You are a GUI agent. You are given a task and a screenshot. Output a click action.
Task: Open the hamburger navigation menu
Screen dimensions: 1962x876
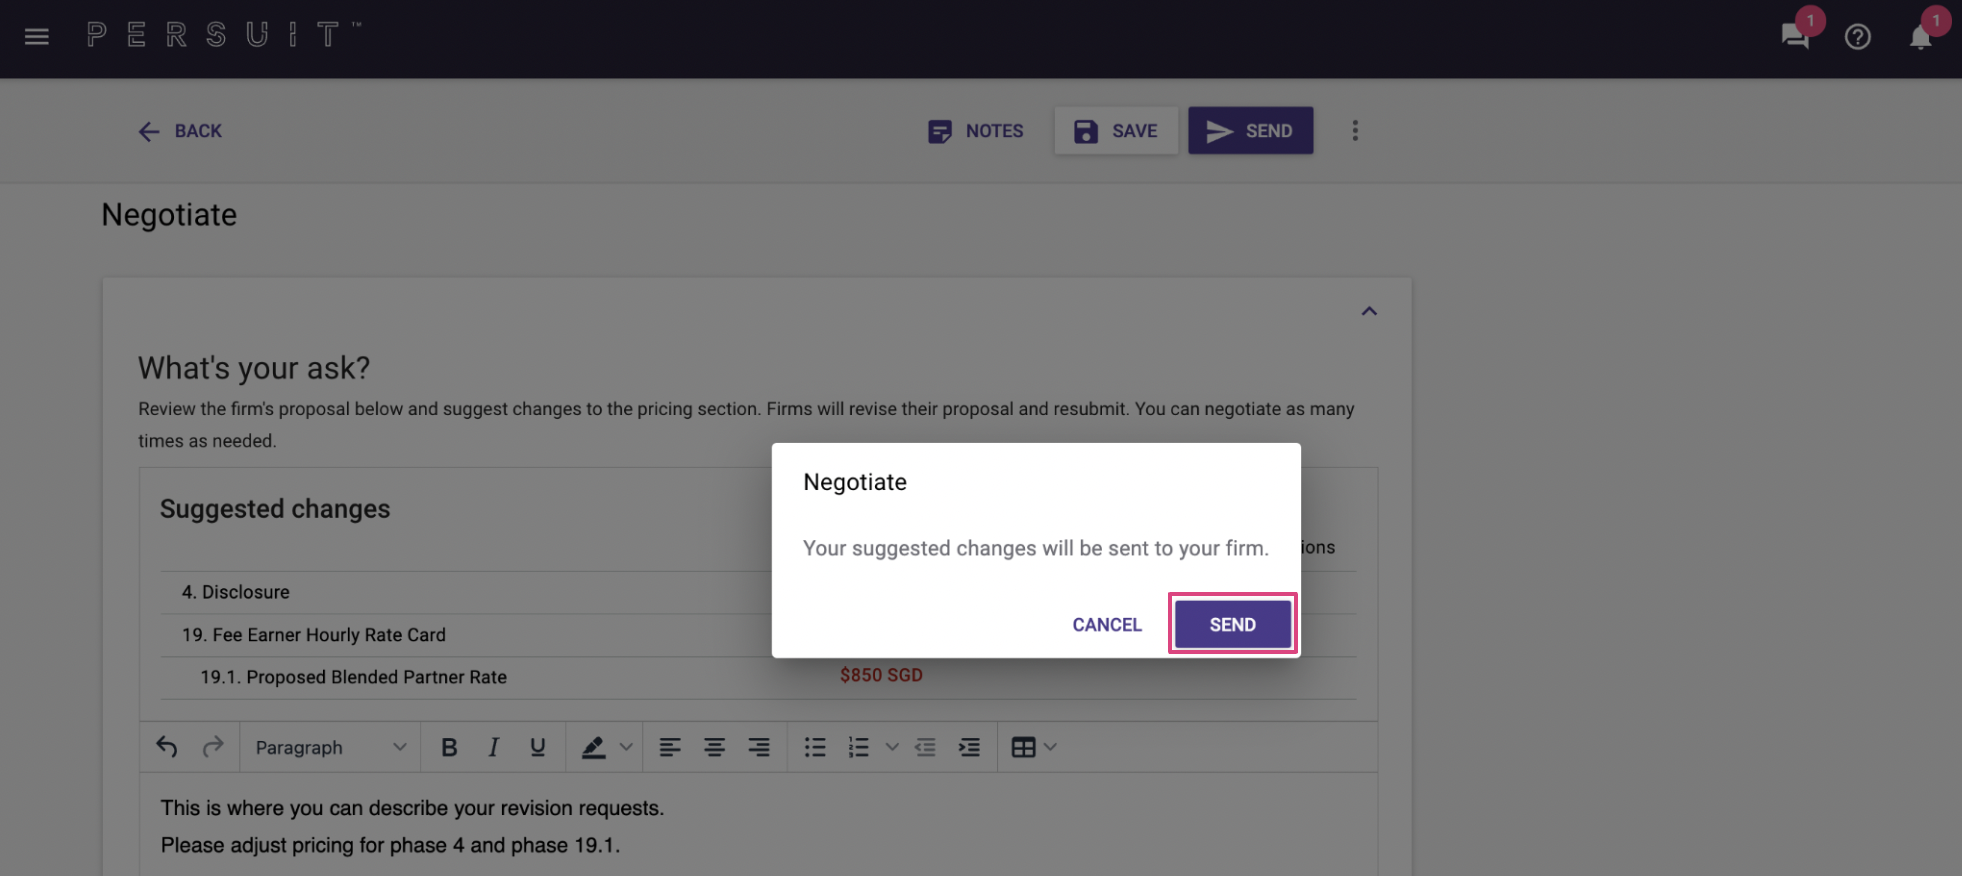(37, 37)
